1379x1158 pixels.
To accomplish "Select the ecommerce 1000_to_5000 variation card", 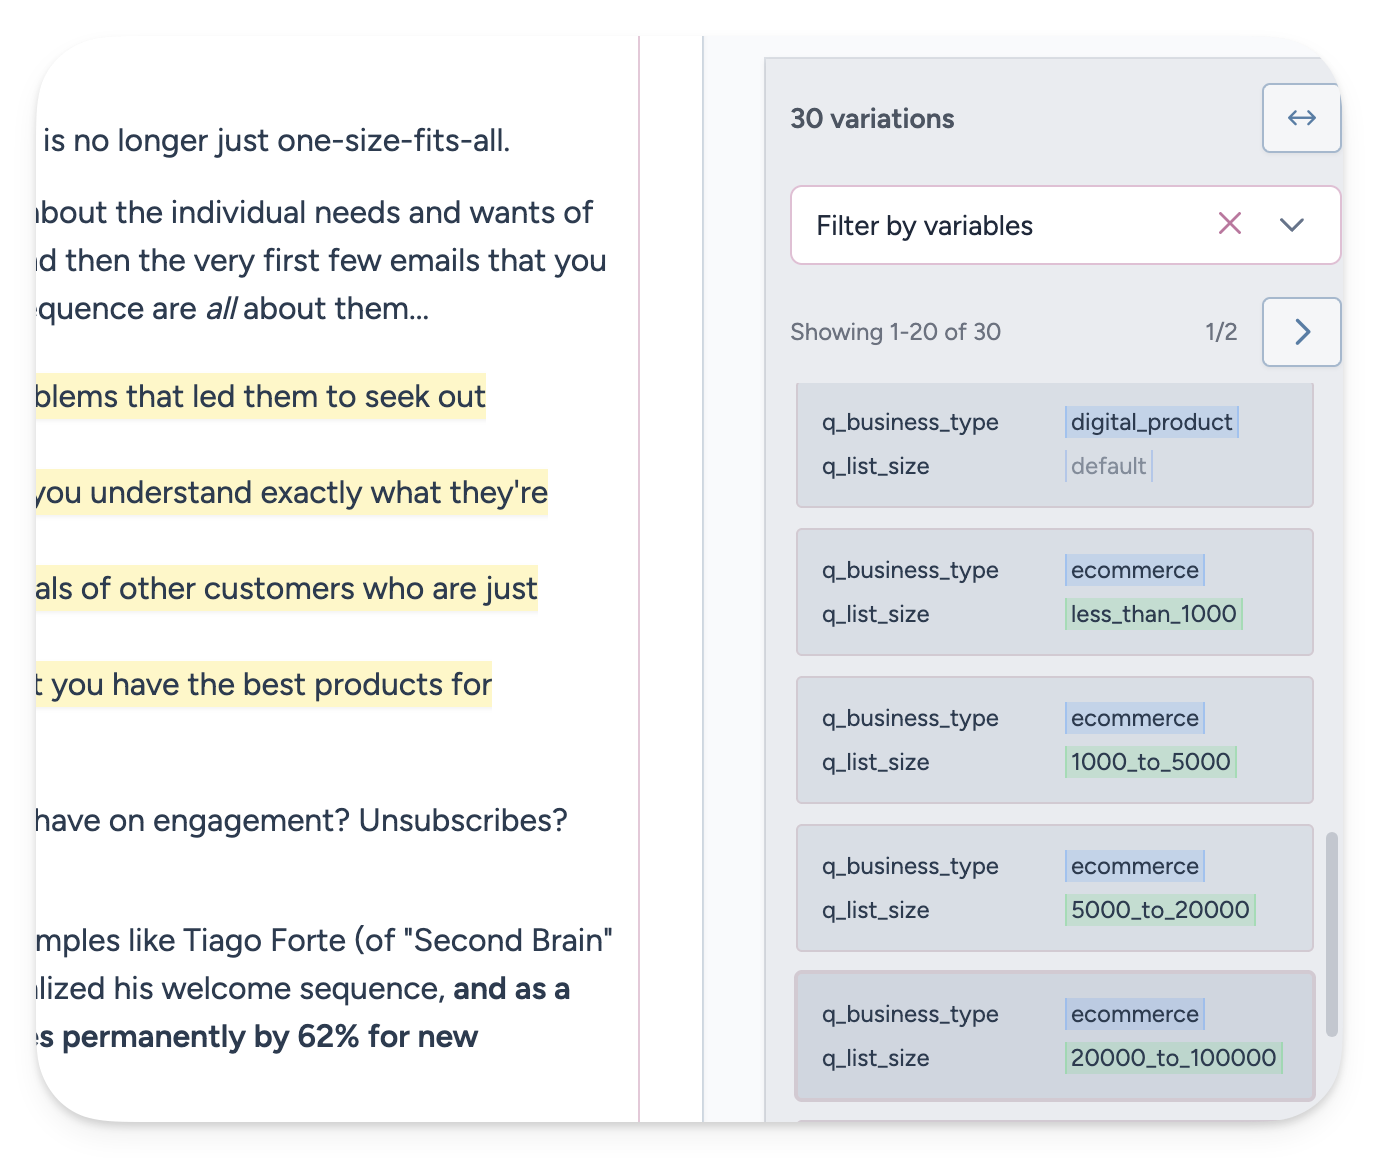I will pos(1055,740).
